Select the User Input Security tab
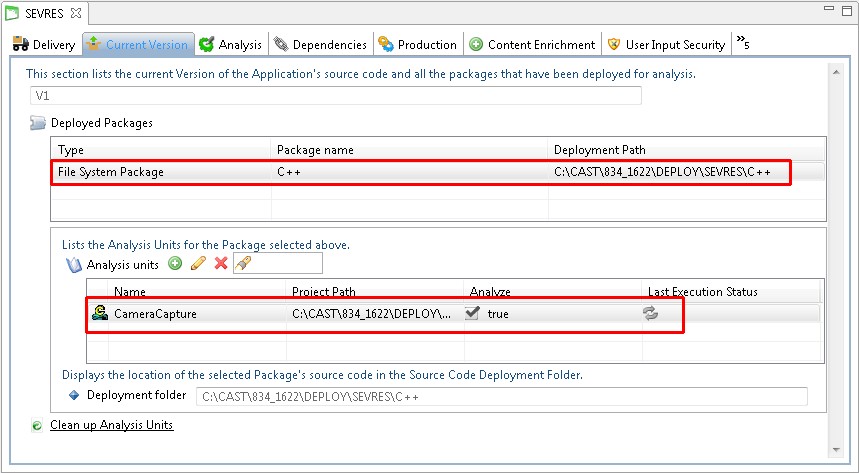Image resolution: width=859 pixels, height=473 pixels. (x=666, y=44)
